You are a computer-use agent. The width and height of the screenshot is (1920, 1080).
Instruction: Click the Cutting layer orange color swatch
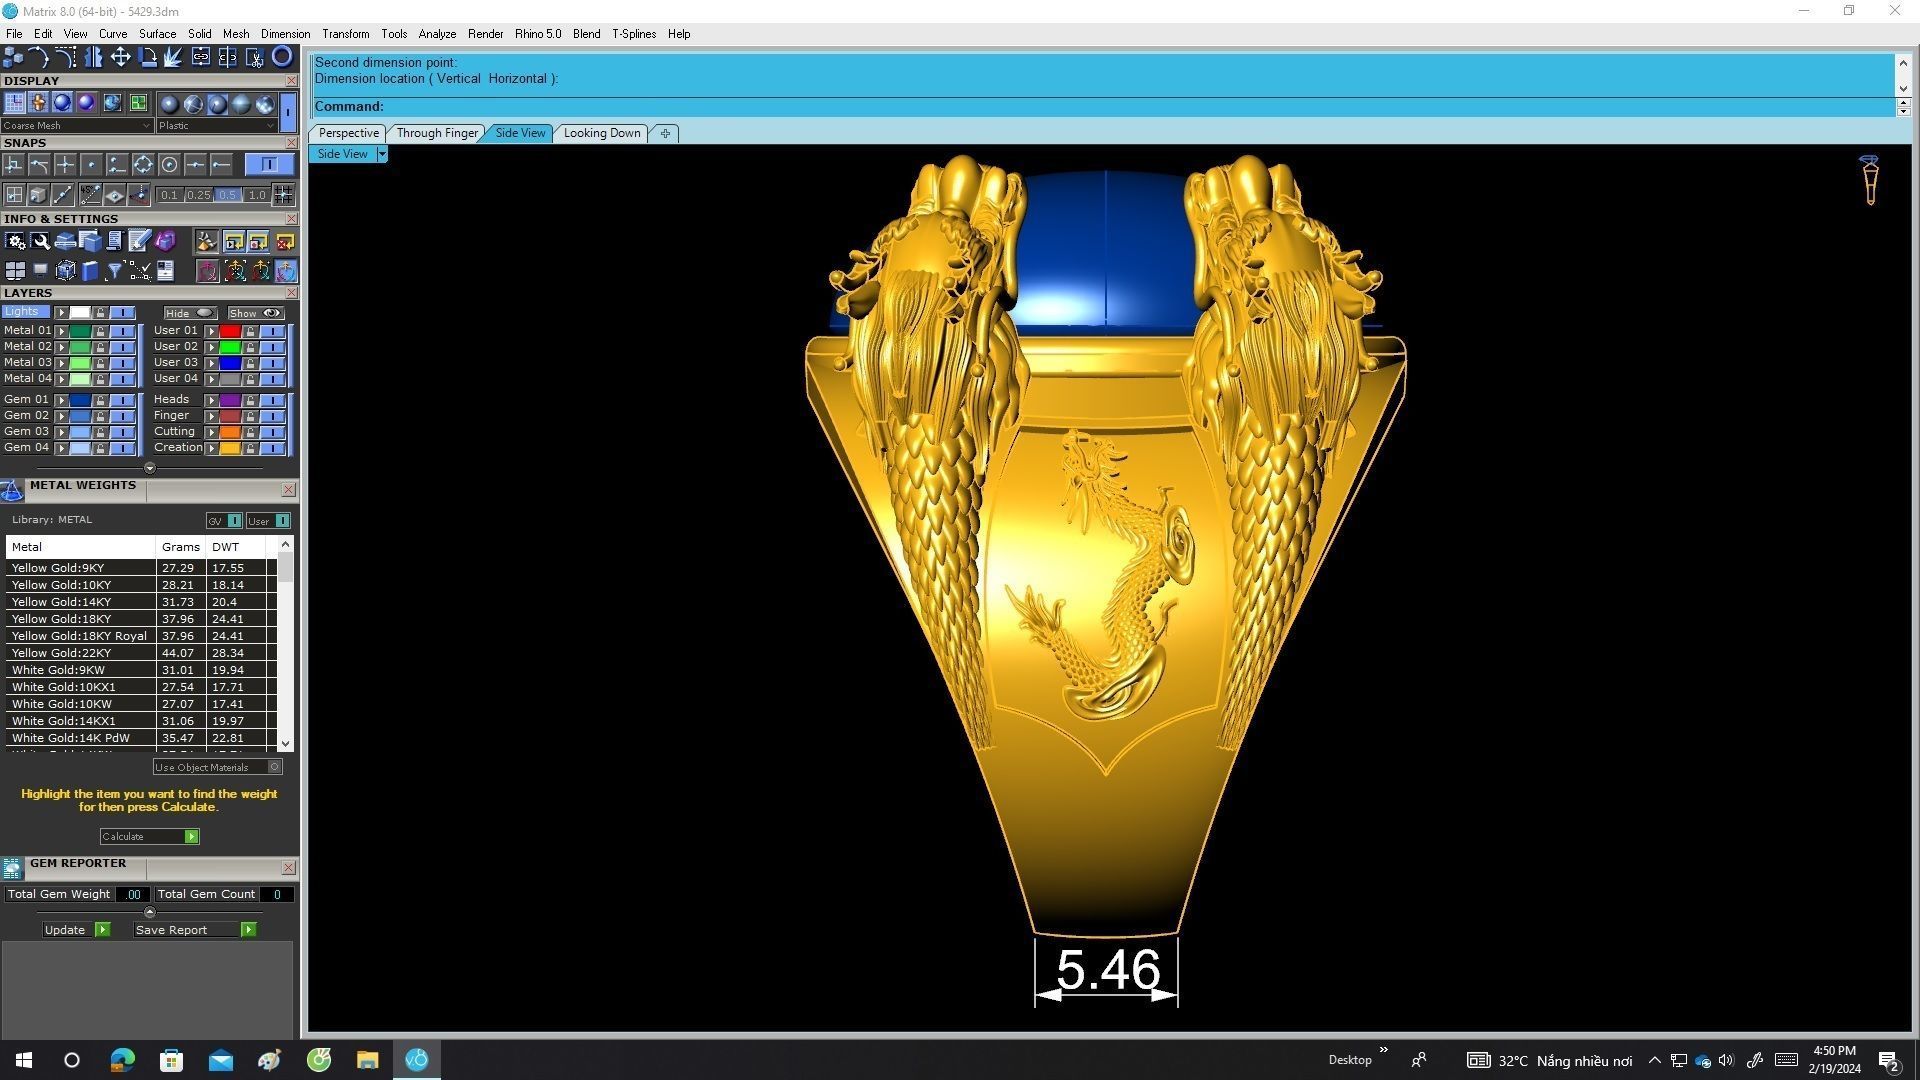(x=230, y=432)
